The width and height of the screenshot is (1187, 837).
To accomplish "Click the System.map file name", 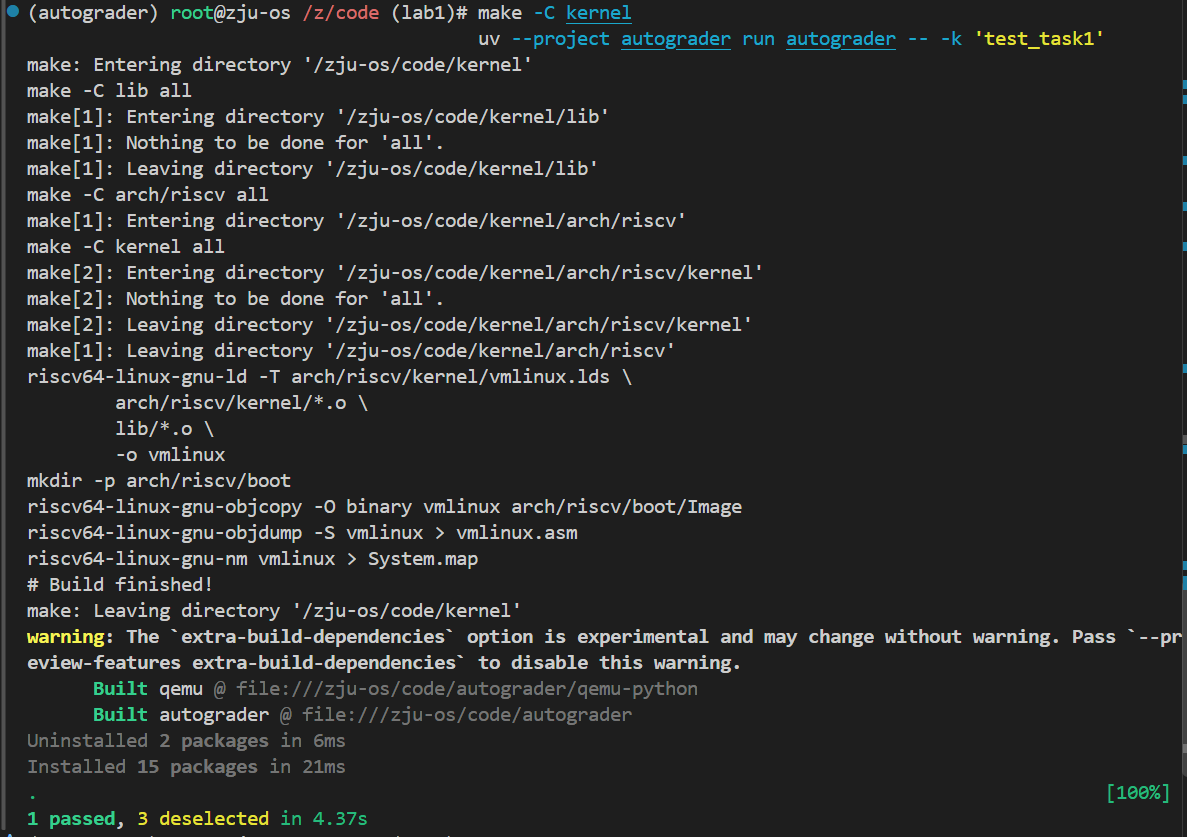I will pyautogui.click(x=422, y=559).
